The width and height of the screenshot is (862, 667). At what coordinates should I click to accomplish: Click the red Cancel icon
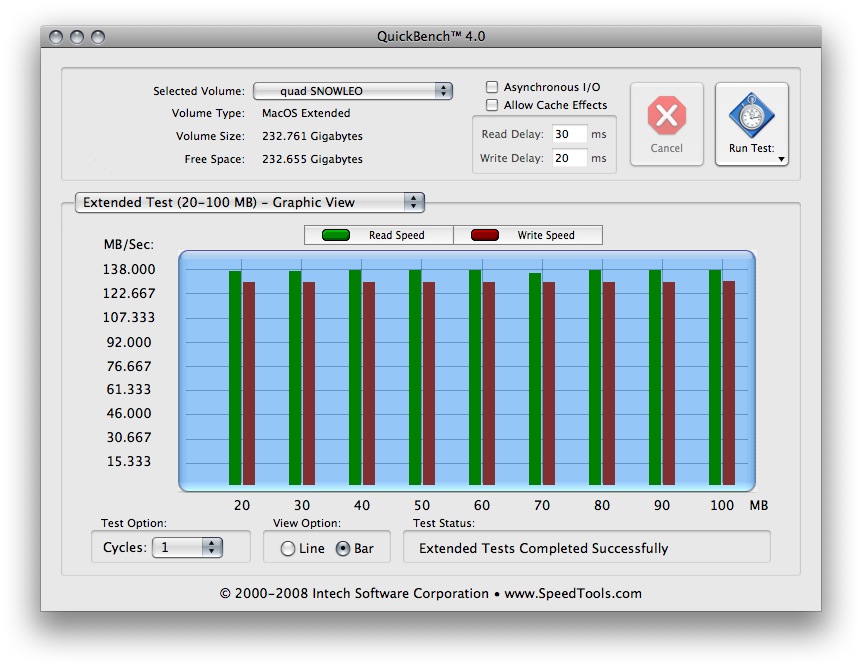click(666, 117)
